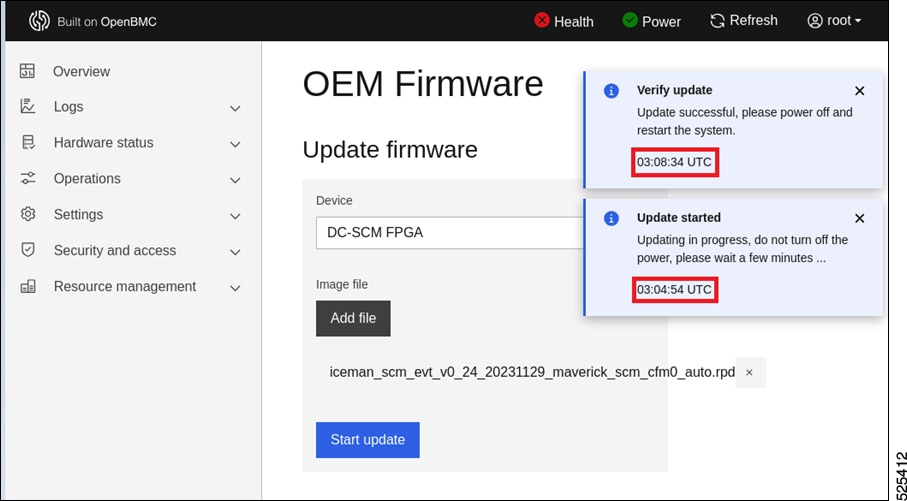Screen dimensions: 907x501
Task: Open the Hardware status menu item
Action: (x=104, y=143)
